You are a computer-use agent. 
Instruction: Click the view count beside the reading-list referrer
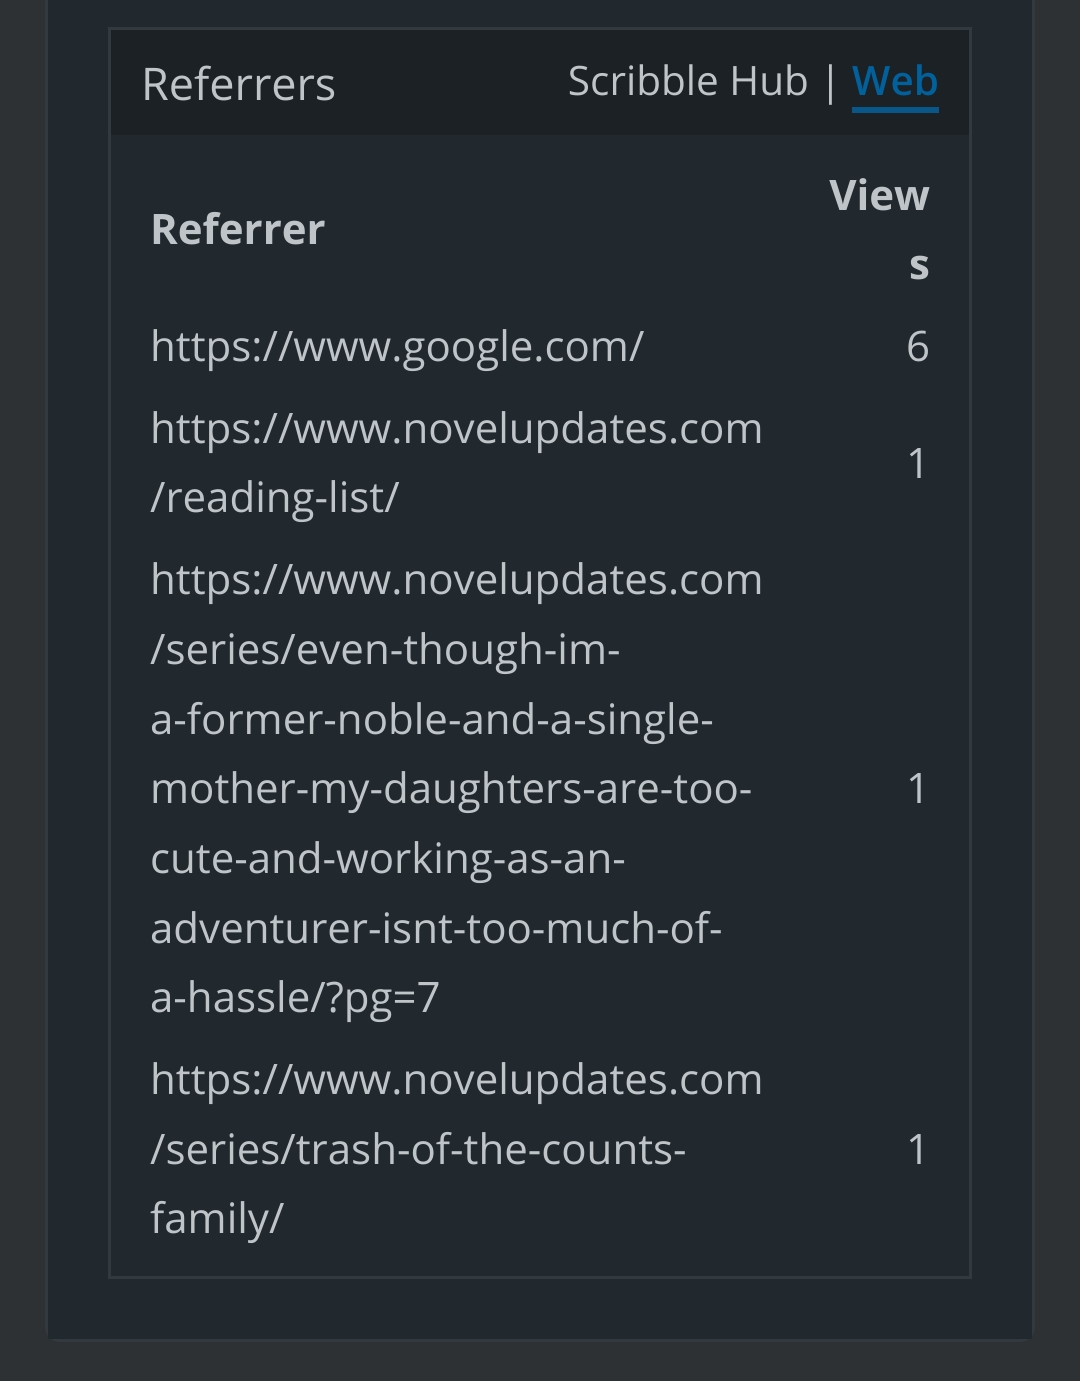click(x=917, y=463)
